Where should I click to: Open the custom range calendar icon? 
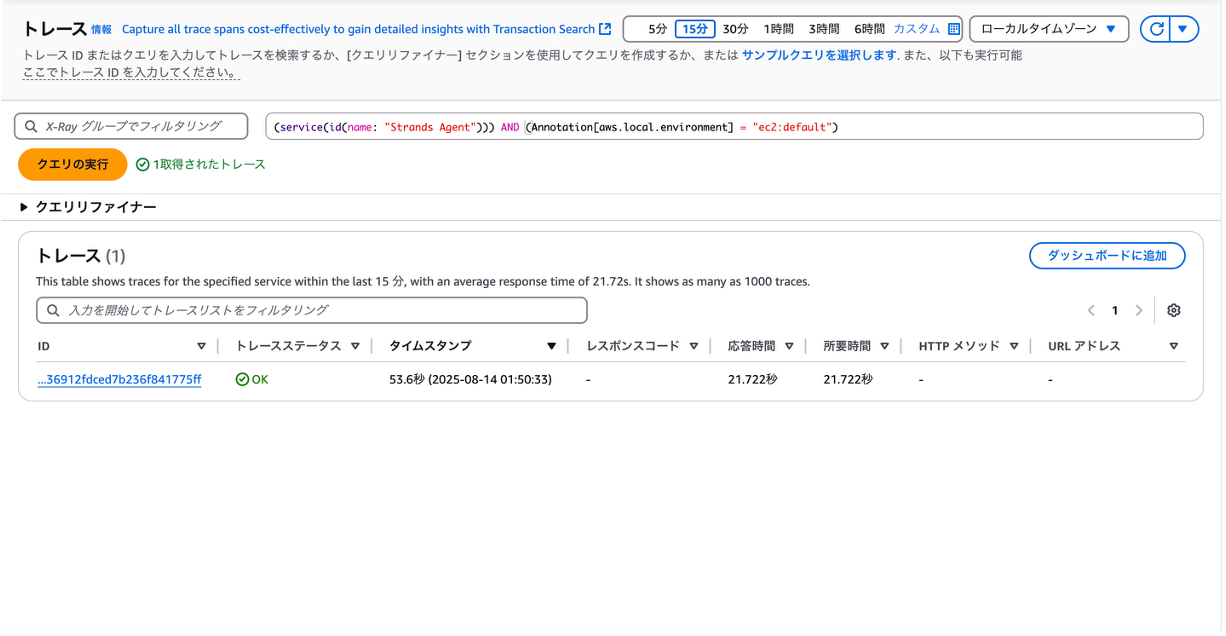[953, 29]
